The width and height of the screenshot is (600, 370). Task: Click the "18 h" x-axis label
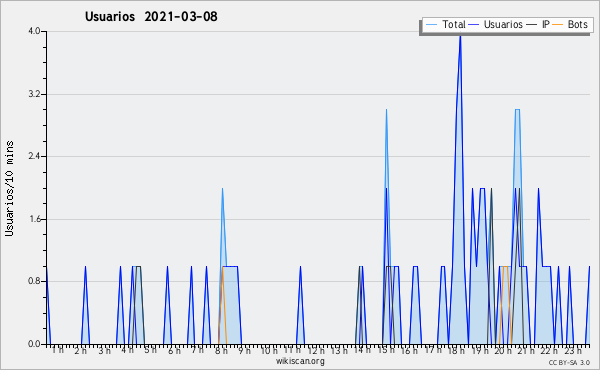[456, 350]
